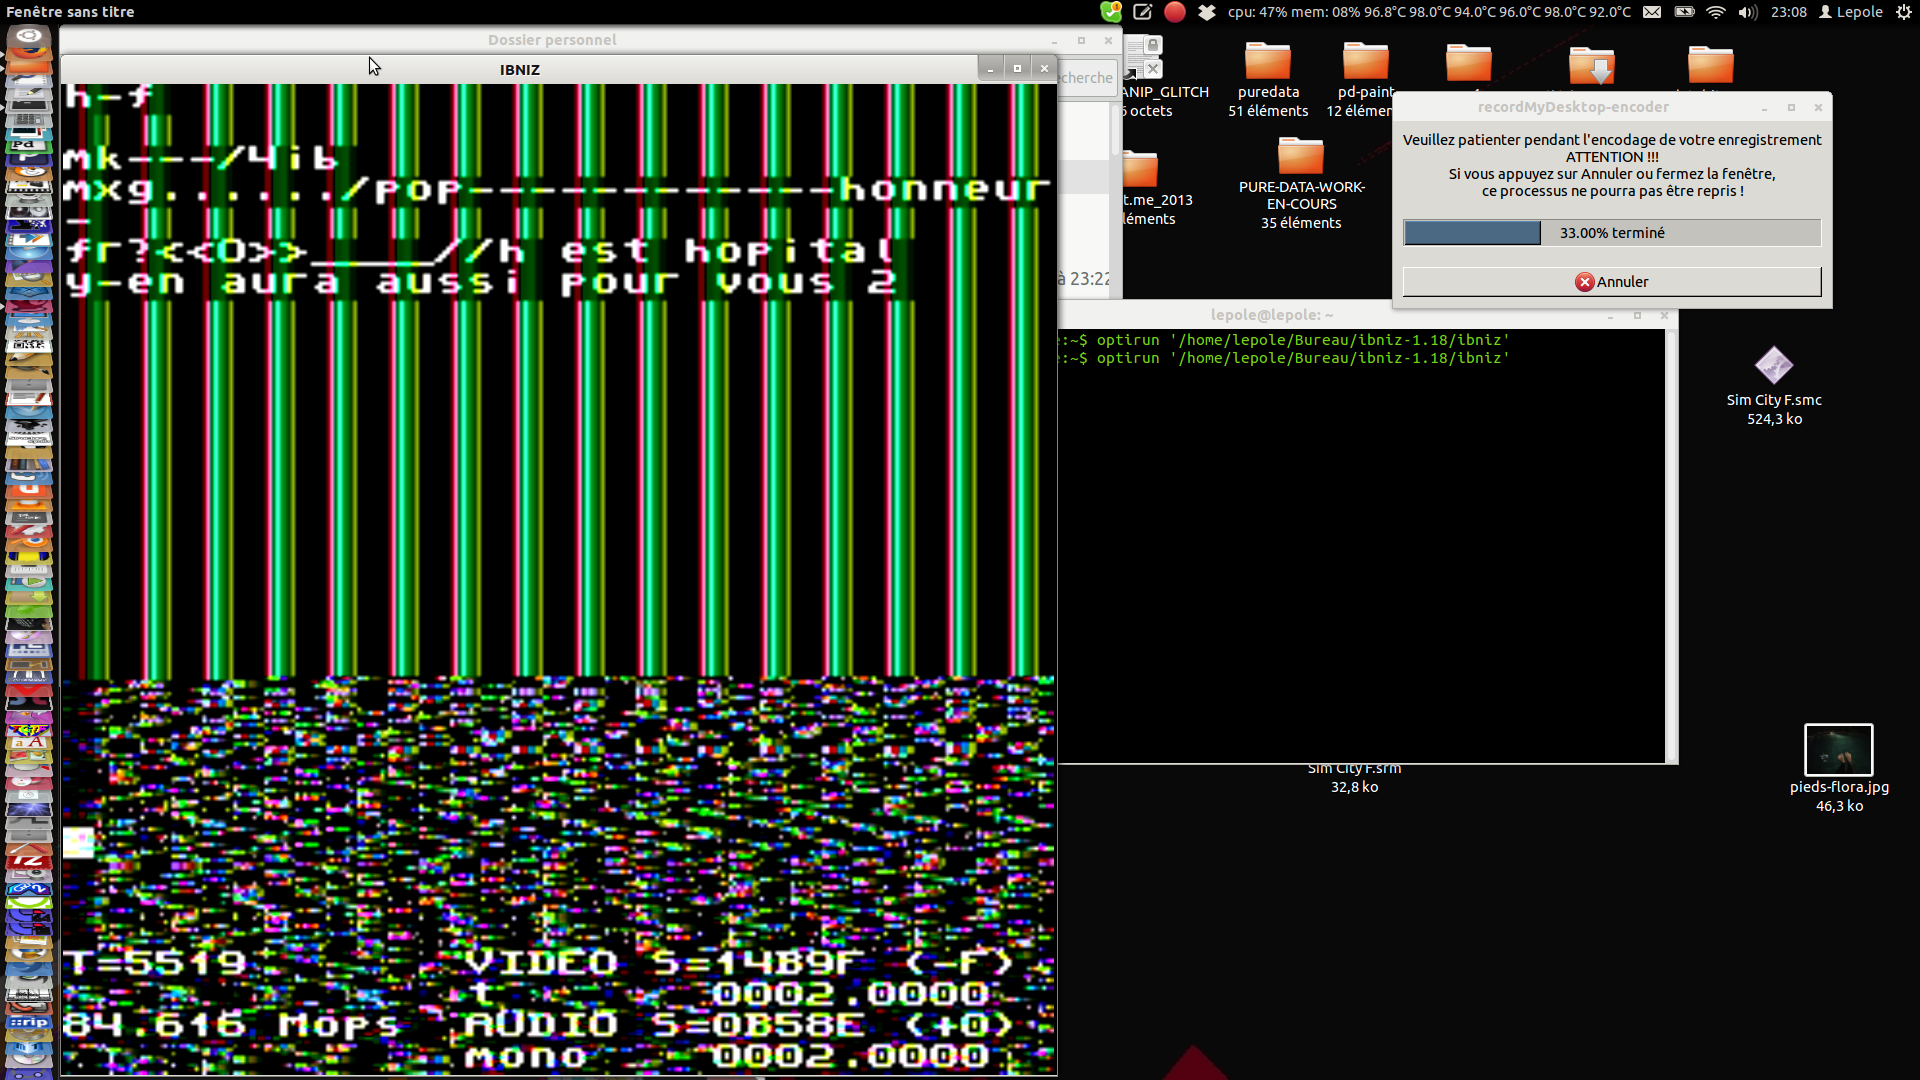
Task: Click the green notification app tray icon
Action: [1111, 12]
